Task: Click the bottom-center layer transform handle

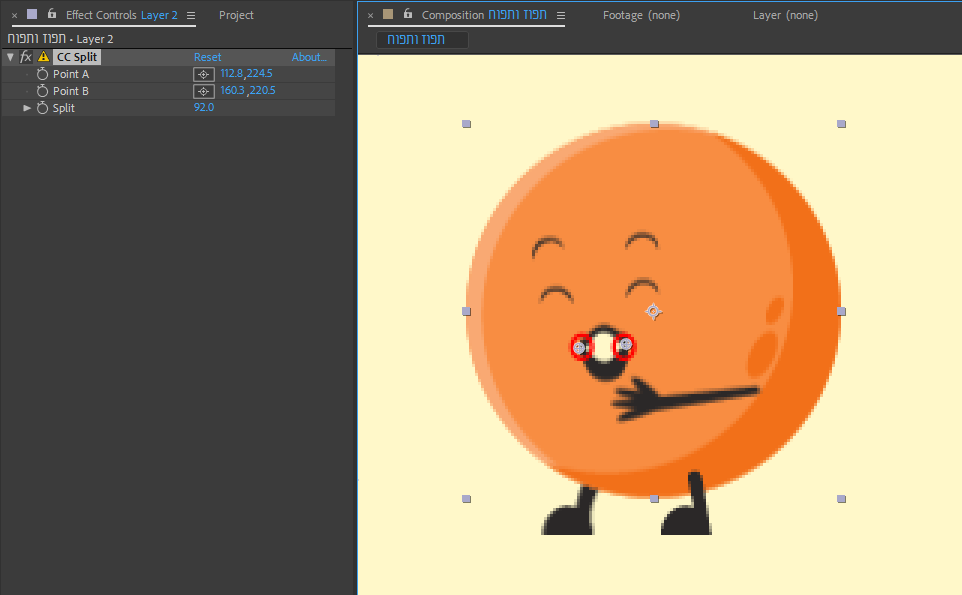Action: [654, 499]
